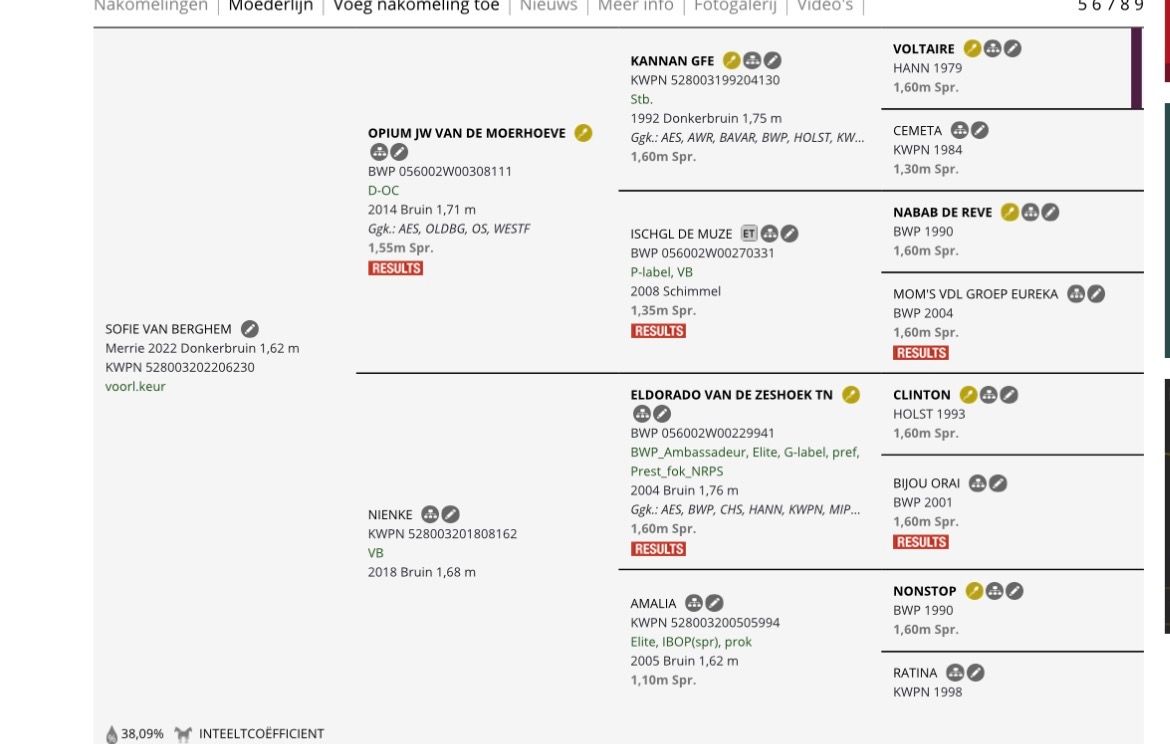
Task: Click the RESULTS button under OPIUM JW VAN DE MOERHOEVE
Action: pyautogui.click(x=395, y=268)
